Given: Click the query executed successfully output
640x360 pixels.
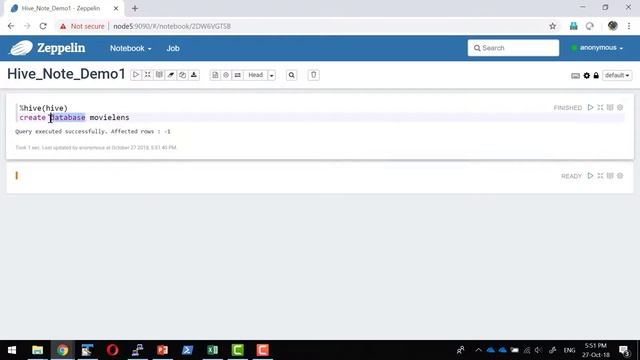Looking at the screenshot, I should (93, 131).
